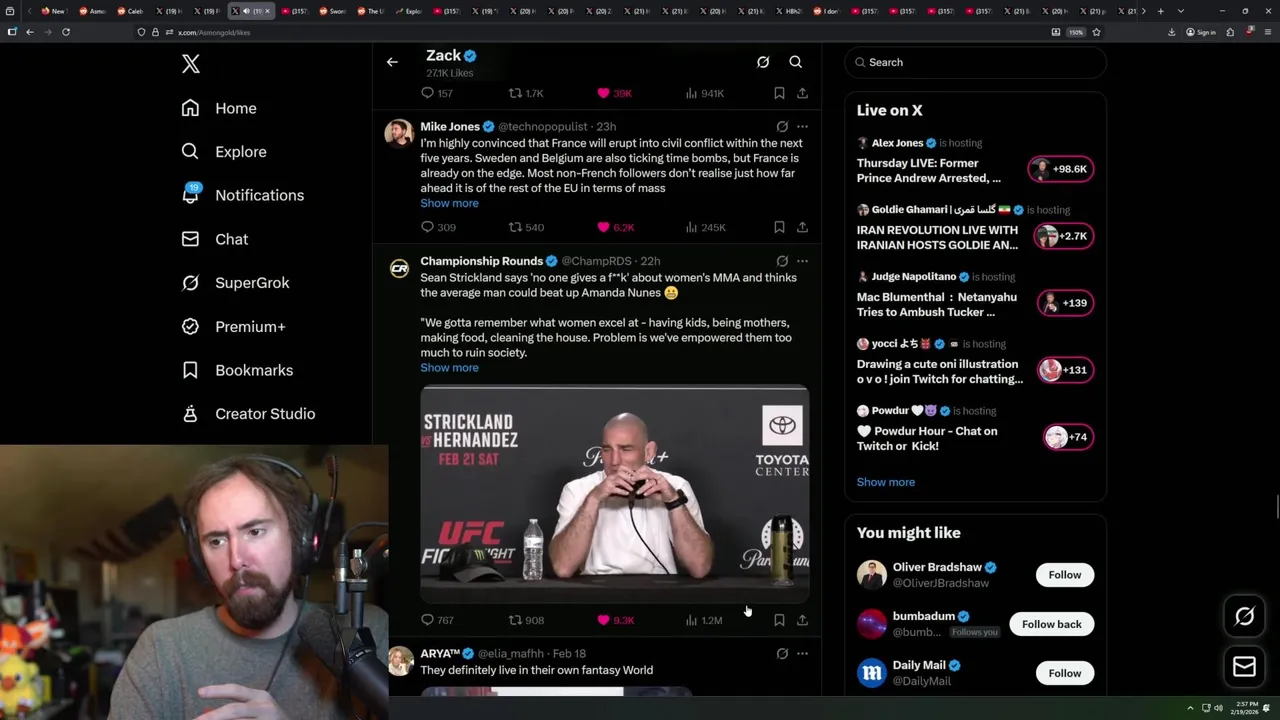Show more live spaces on X
The width and height of the screenshot is (1280, 720).
pos(885,482)
